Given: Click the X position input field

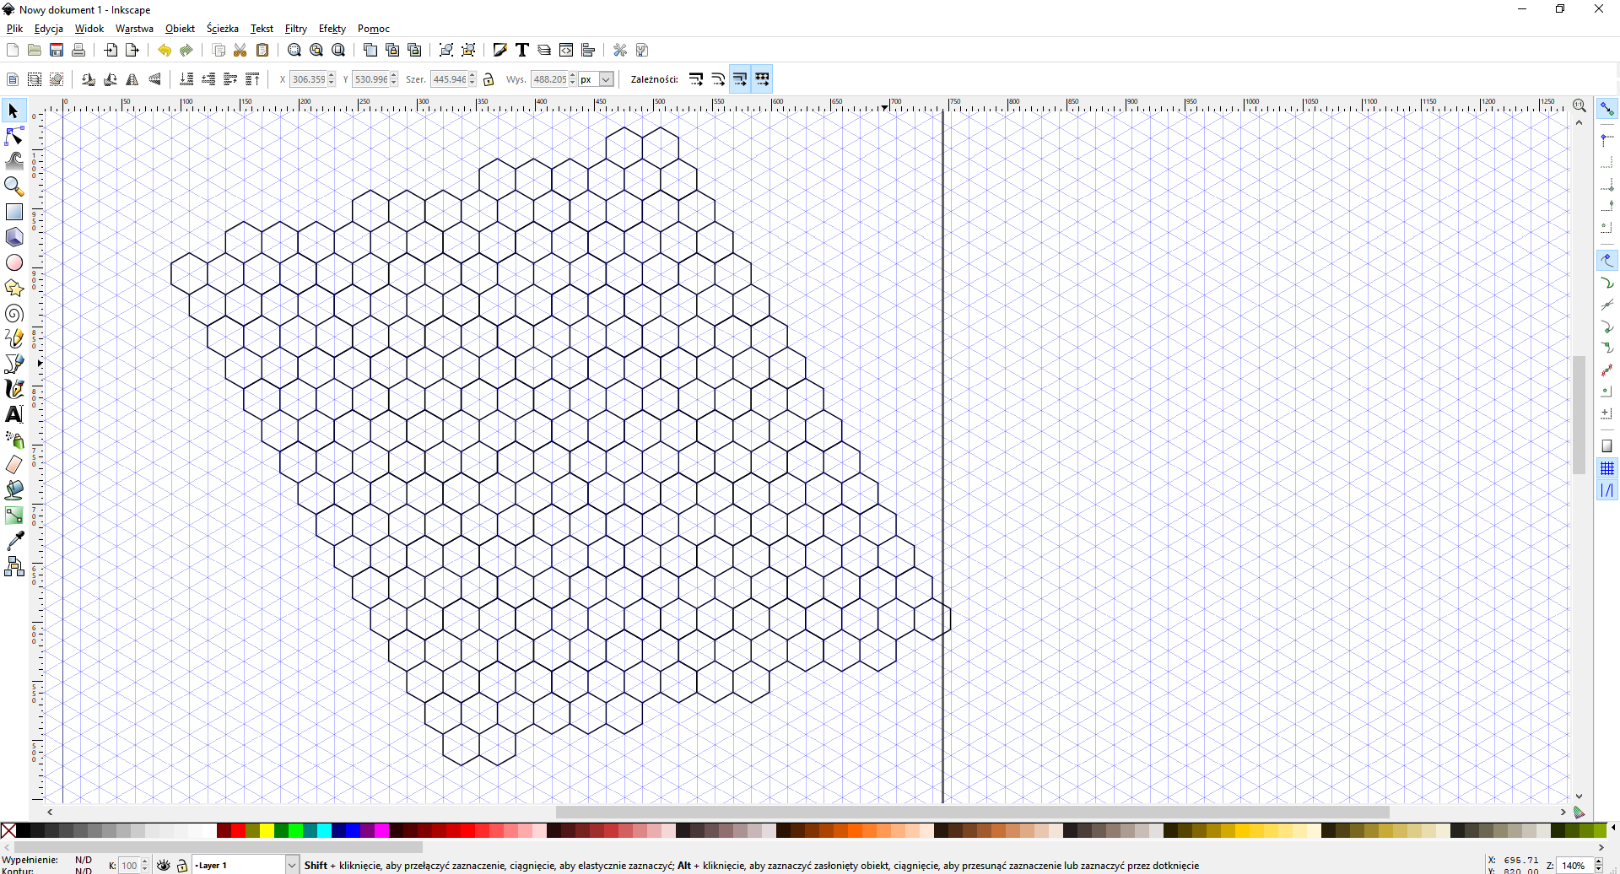Looking at the screenshot, I should [x=308, y=79].
